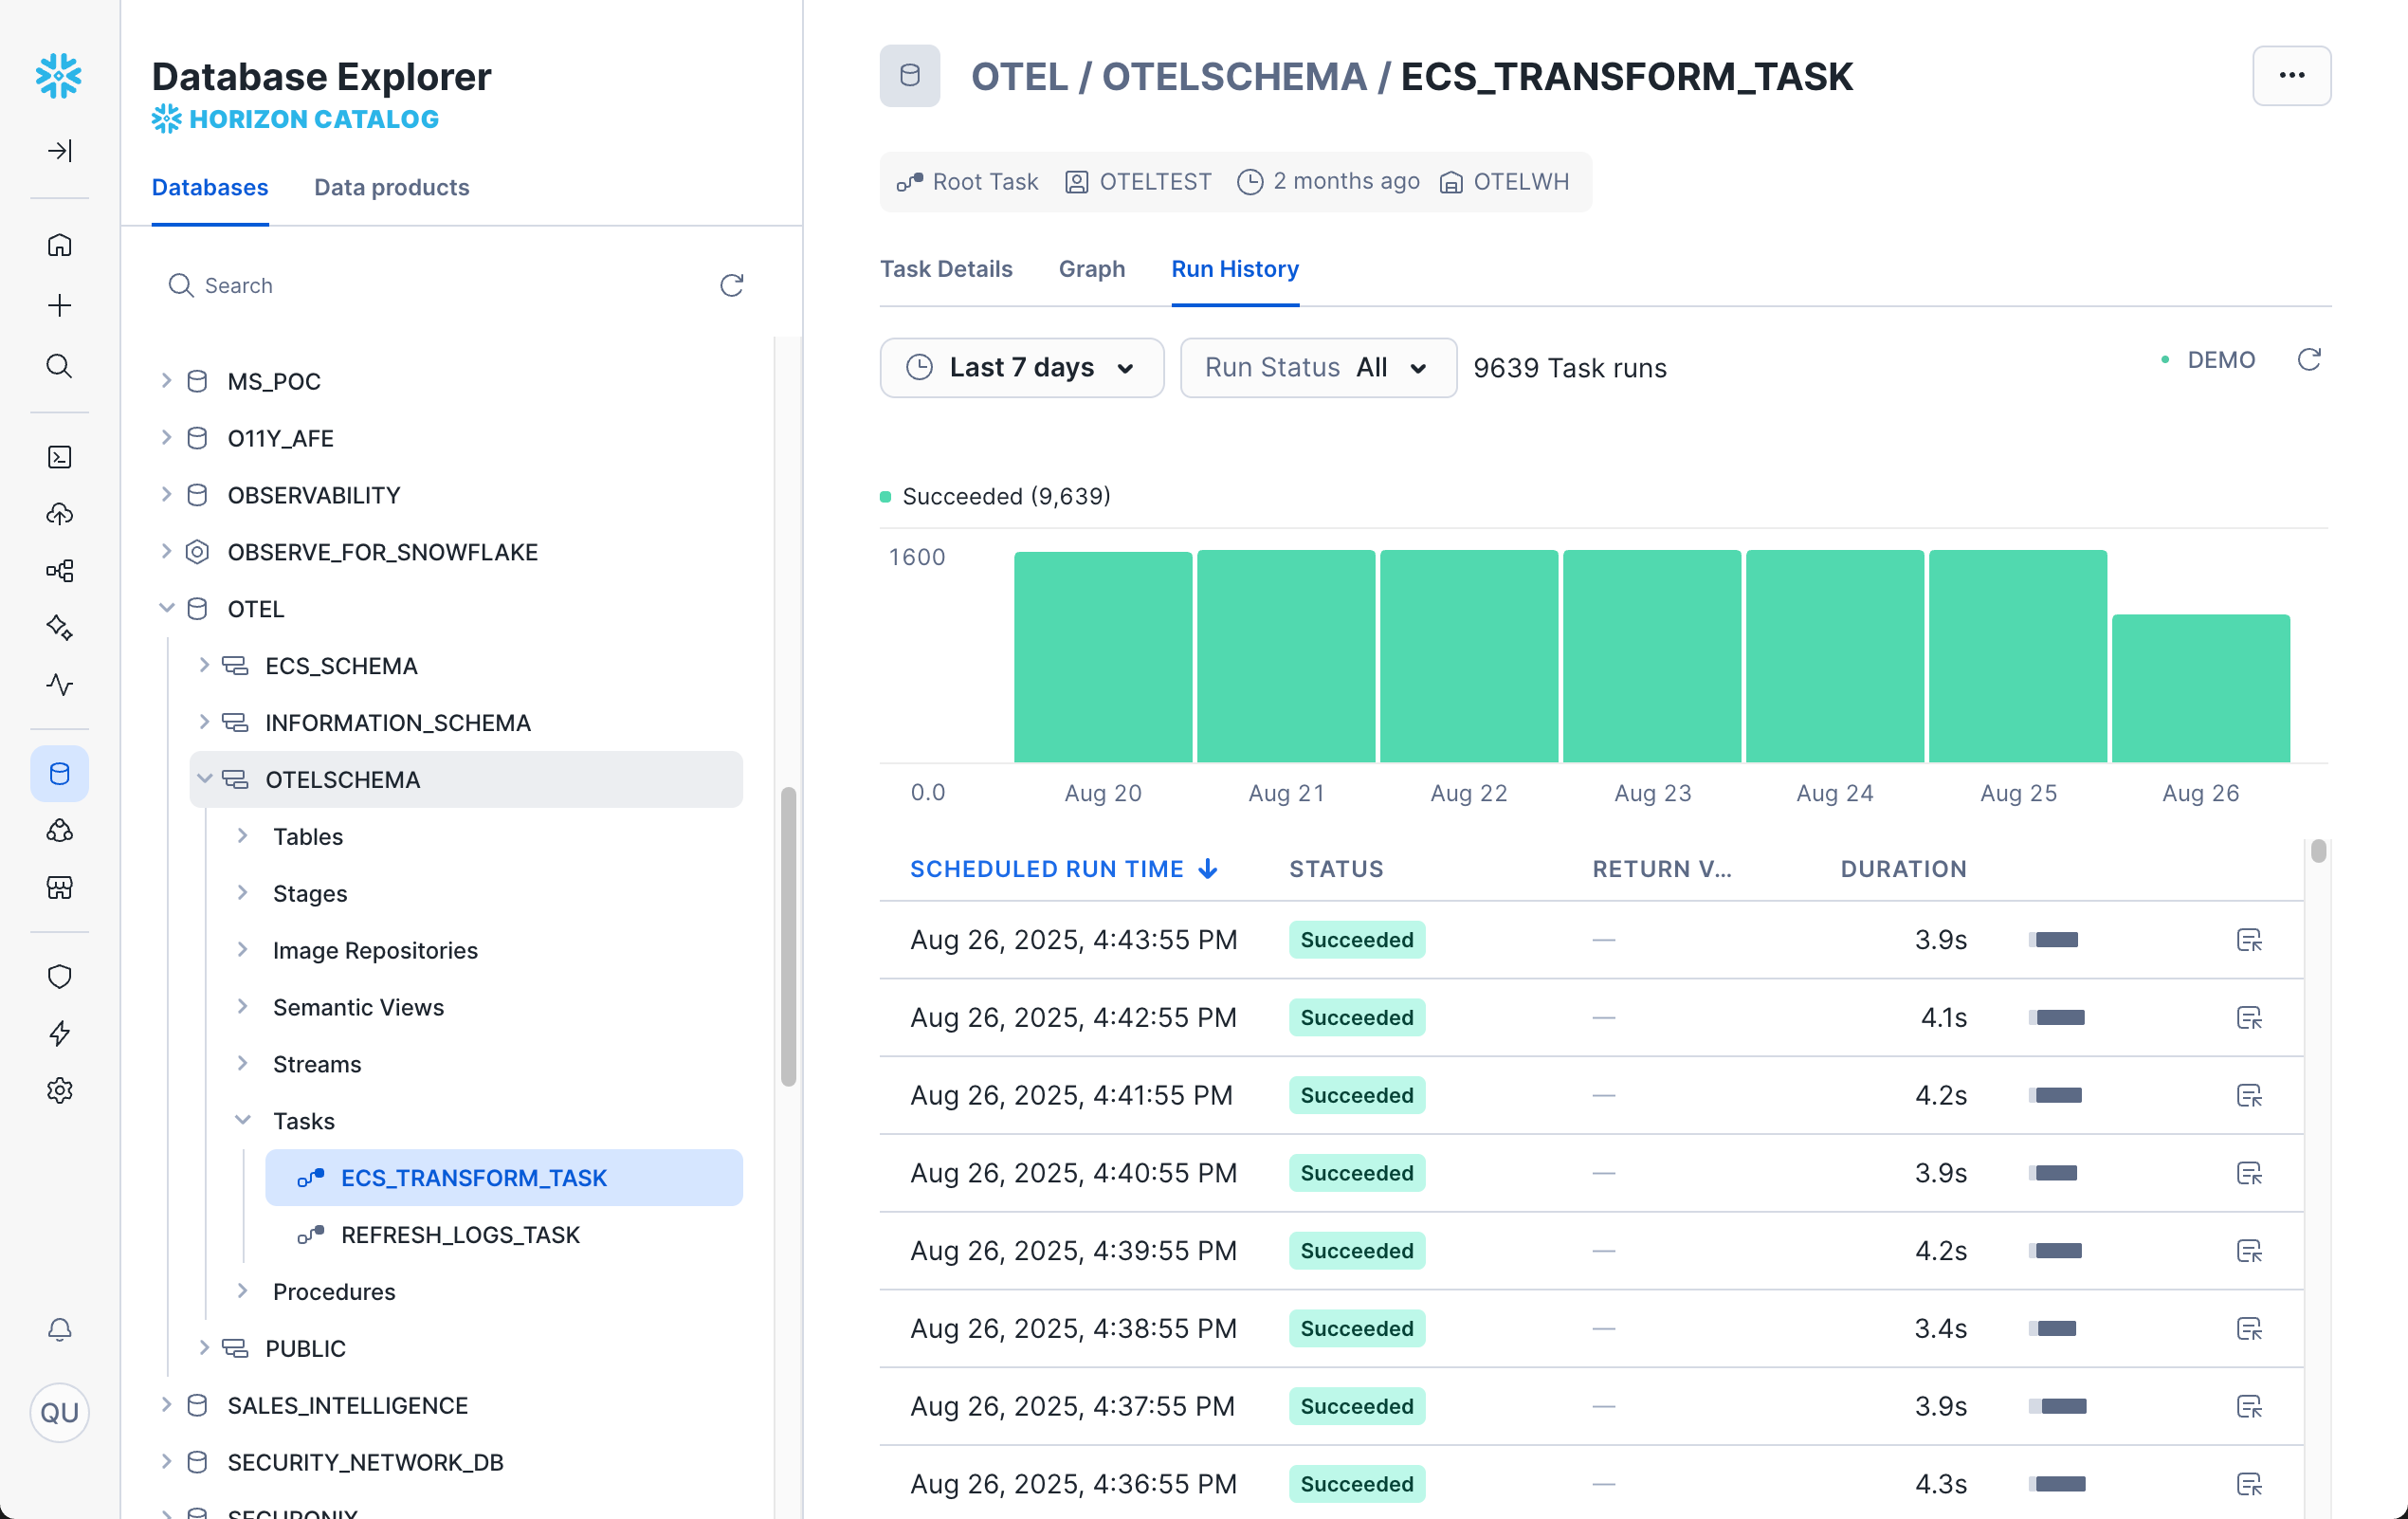Switch to the Graph tab
The image size is (2408, 1519).
tap(1091, 269)
